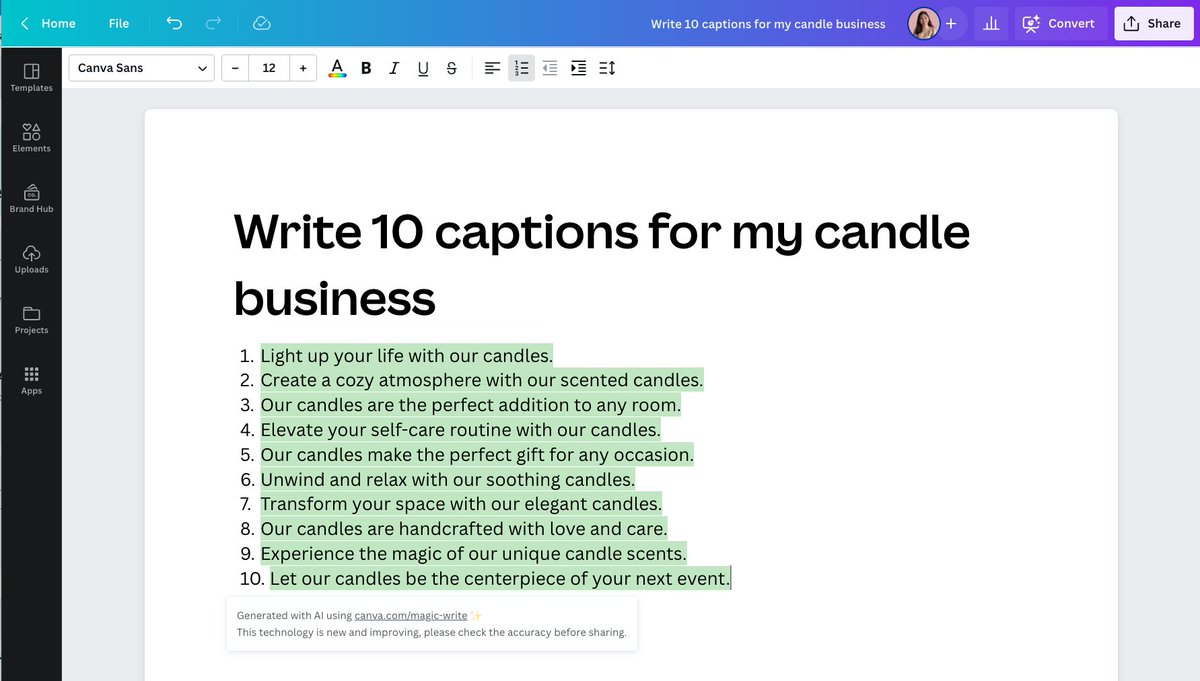The height and width of the screenshot is (681, 1200).
Task: Open the Uploads panel
Action: click(31, 258)
